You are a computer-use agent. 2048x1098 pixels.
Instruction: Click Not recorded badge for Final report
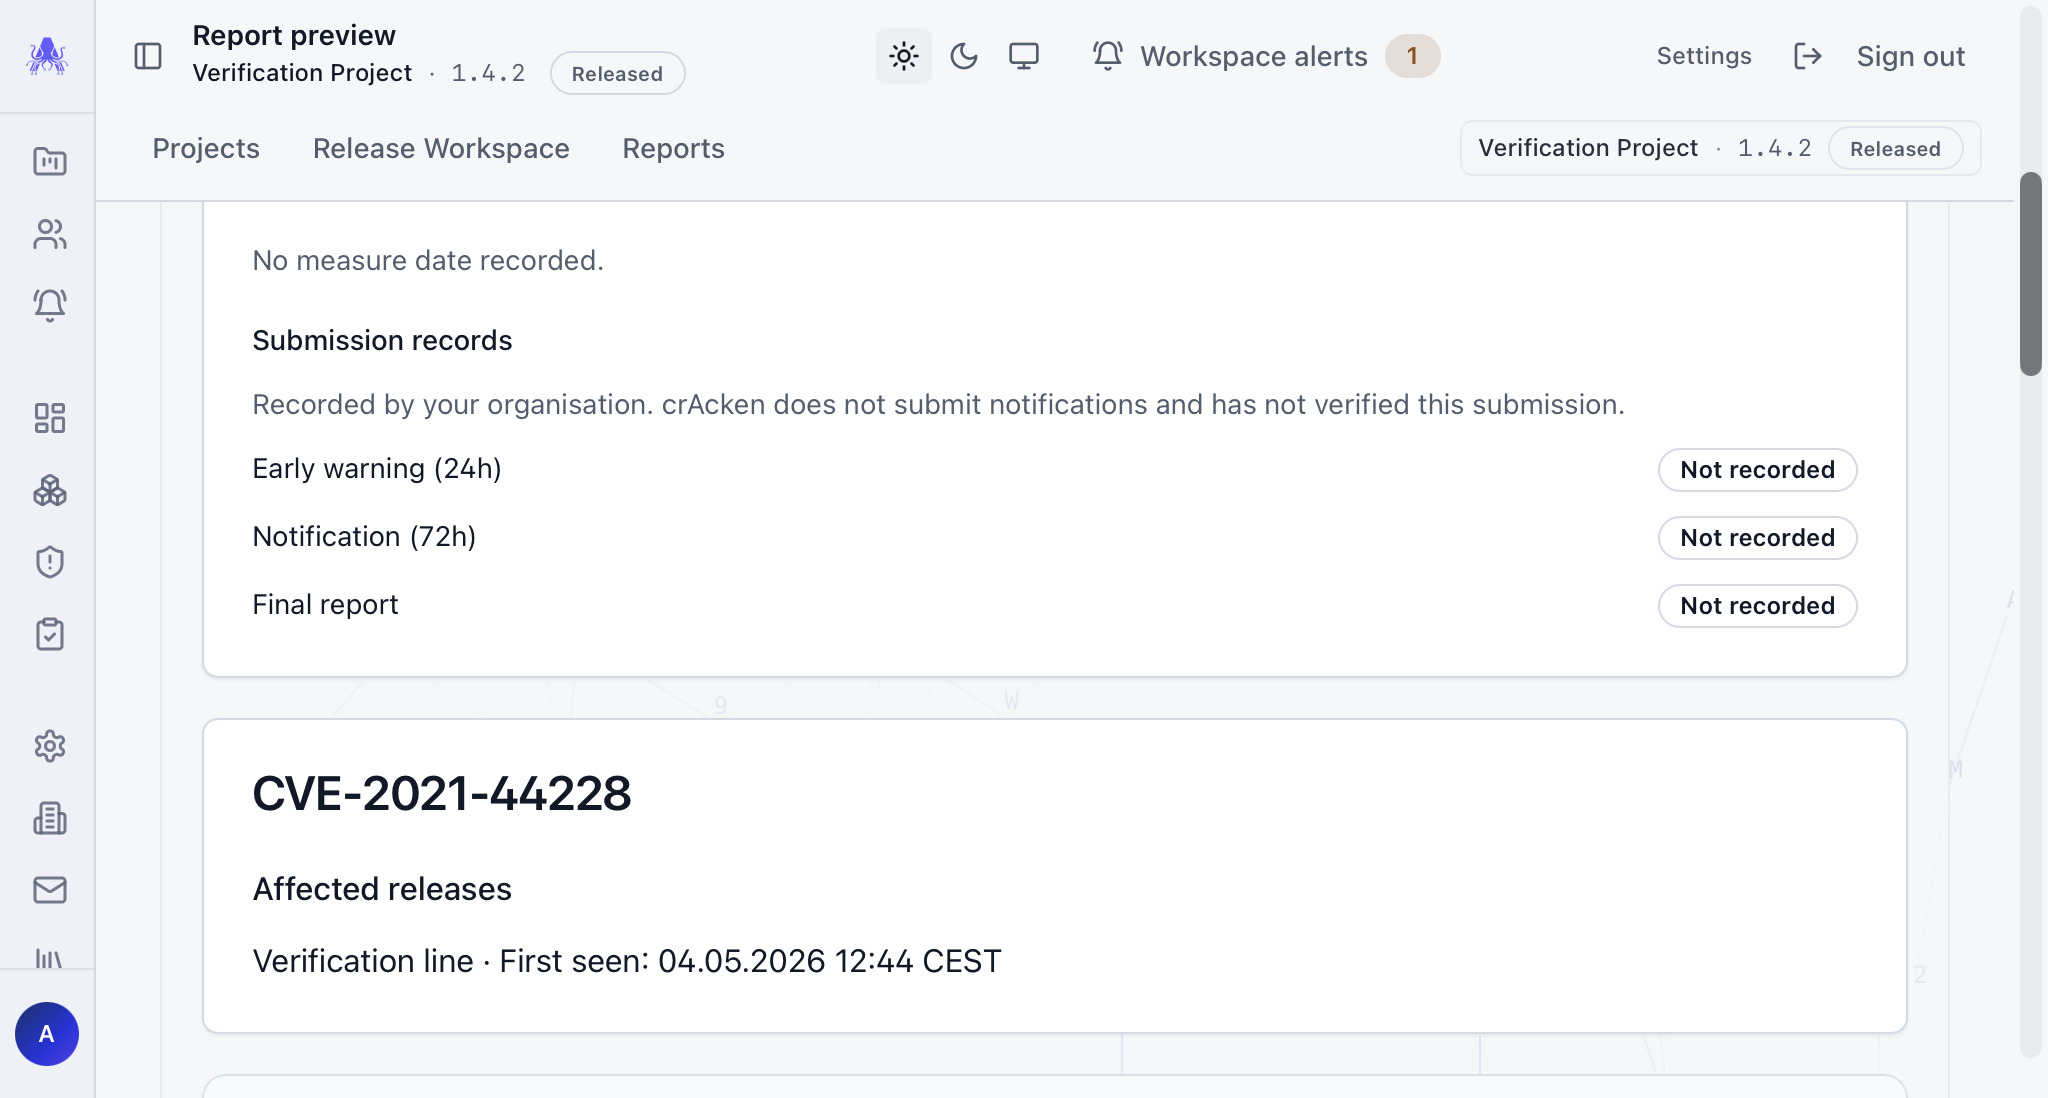click(1757, 606)
